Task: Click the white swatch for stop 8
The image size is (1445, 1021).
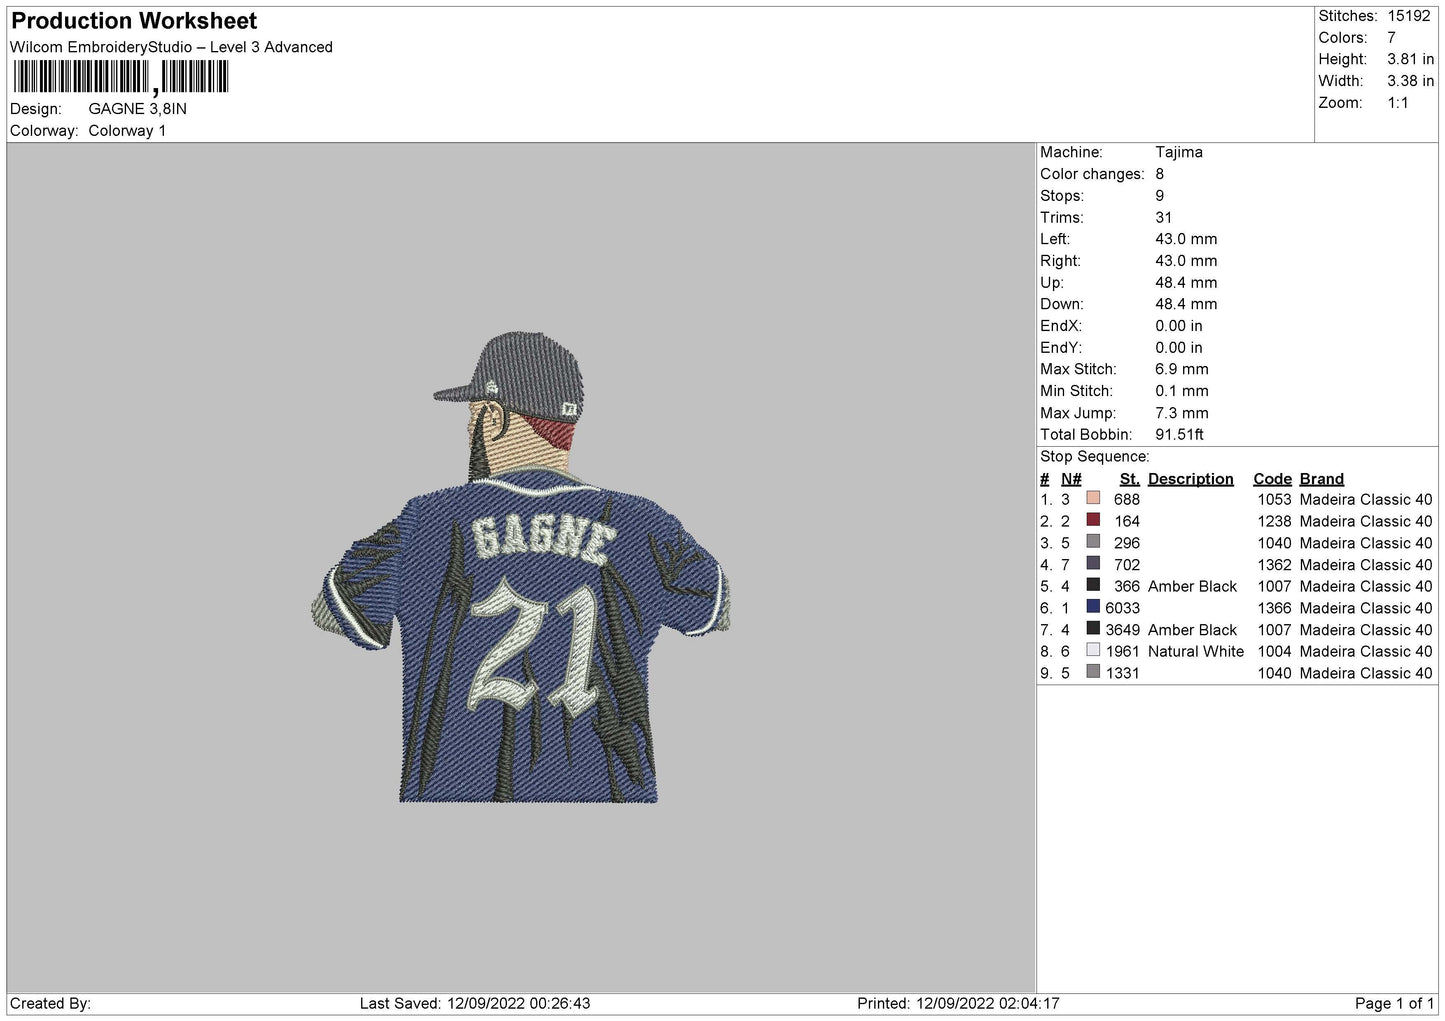Action: [x=1093, y=650]
